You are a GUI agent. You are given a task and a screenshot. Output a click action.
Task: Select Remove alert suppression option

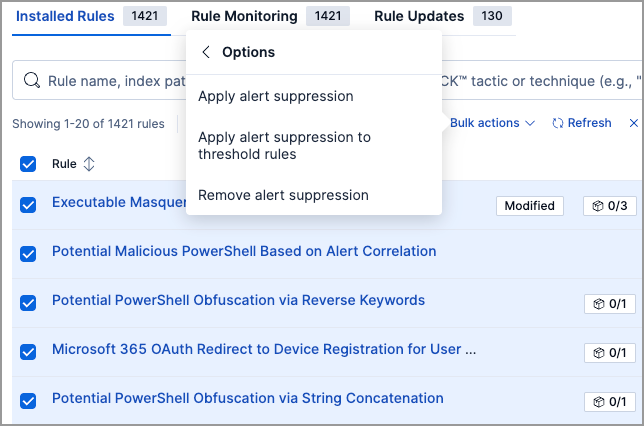[283, 195]
